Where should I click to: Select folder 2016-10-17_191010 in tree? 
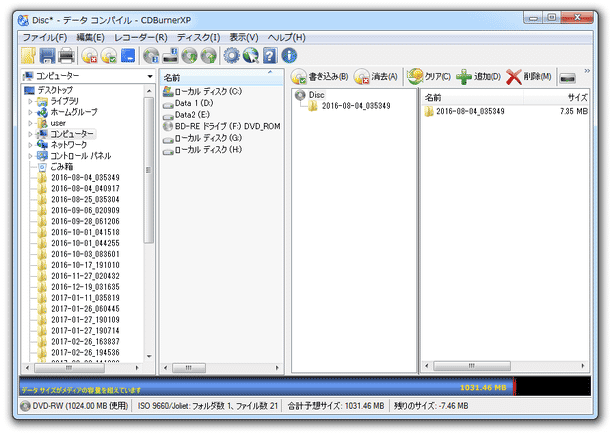point(85,265)
